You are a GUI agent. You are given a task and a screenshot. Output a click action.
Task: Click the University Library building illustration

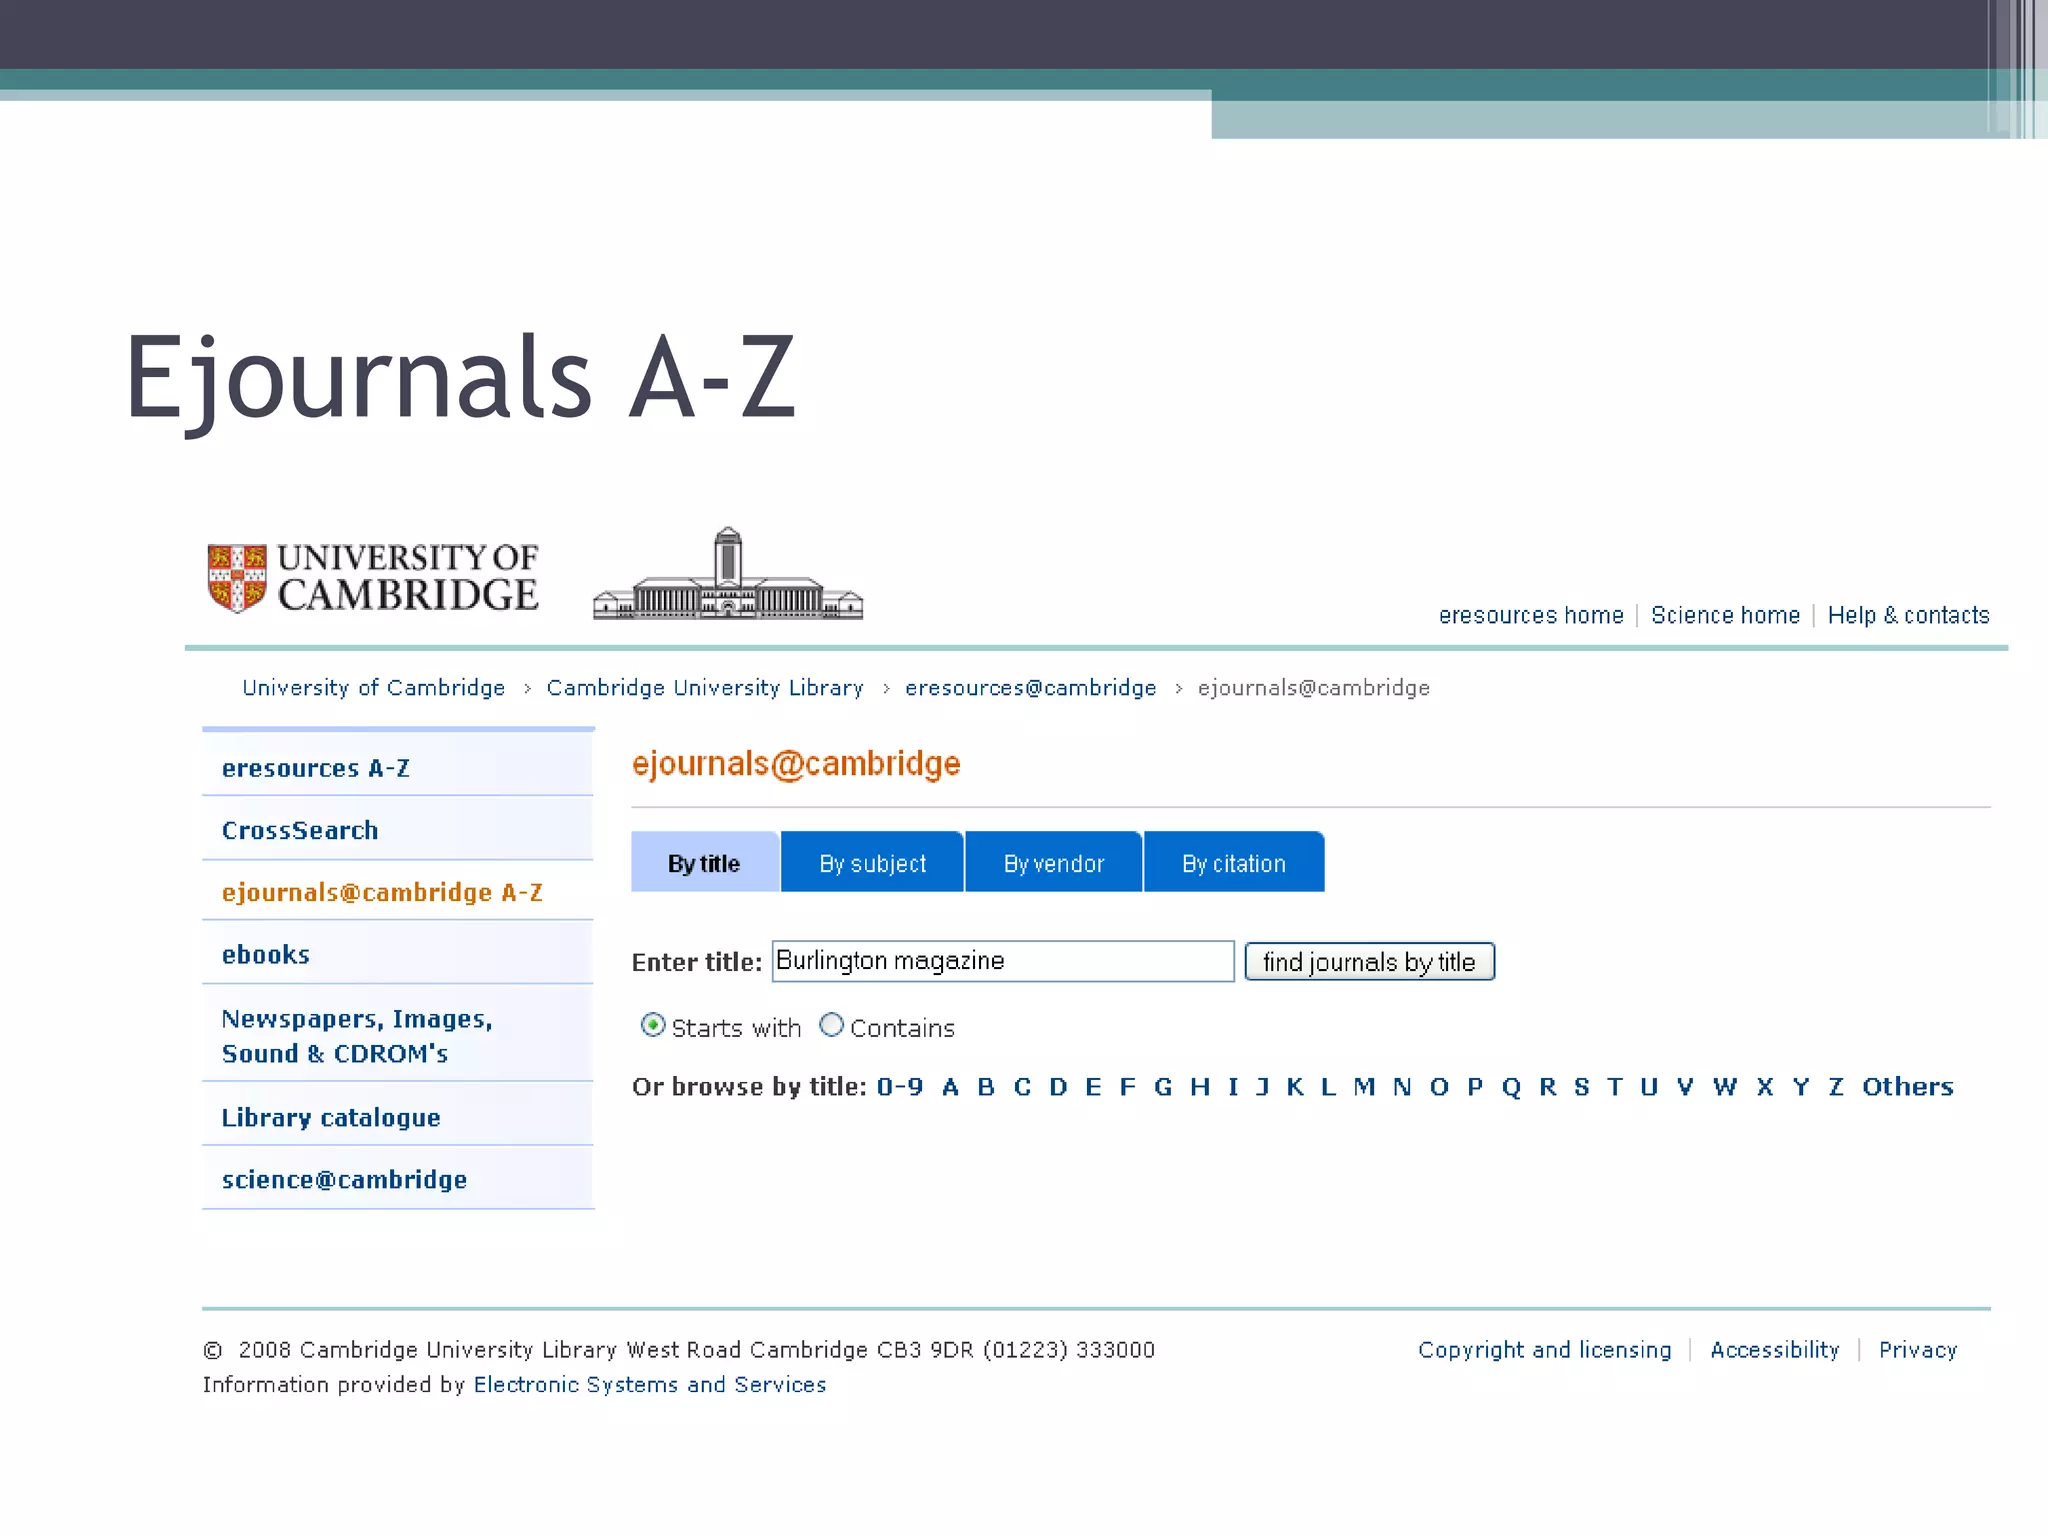pyautogui.click(x=728, y=574)
